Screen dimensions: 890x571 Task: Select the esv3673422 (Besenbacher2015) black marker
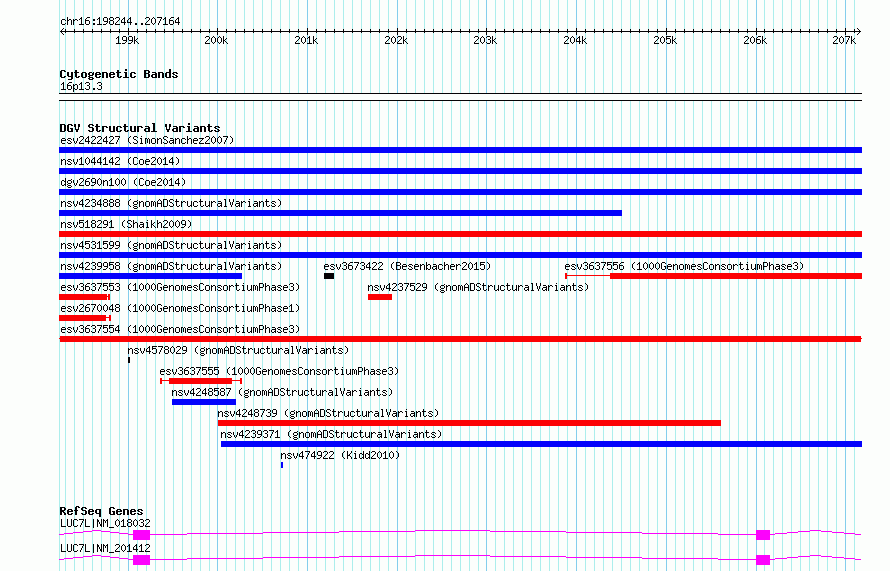click(329, 276)
